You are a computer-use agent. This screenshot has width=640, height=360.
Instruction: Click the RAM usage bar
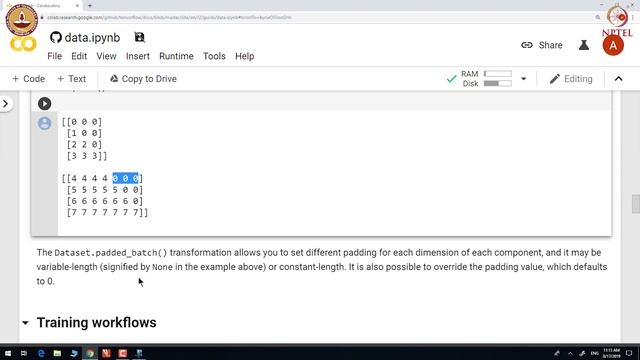pos(498,74)
